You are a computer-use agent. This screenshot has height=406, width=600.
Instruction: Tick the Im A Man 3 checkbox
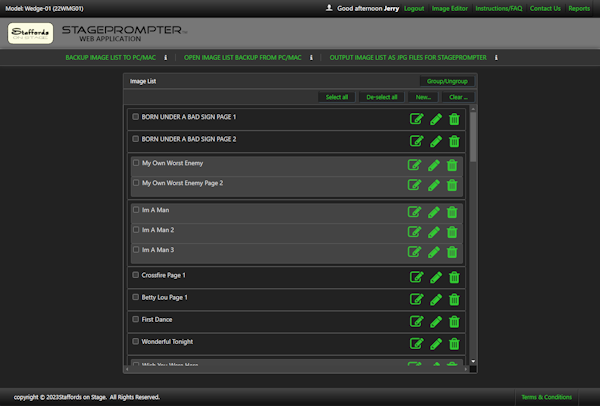136,249
